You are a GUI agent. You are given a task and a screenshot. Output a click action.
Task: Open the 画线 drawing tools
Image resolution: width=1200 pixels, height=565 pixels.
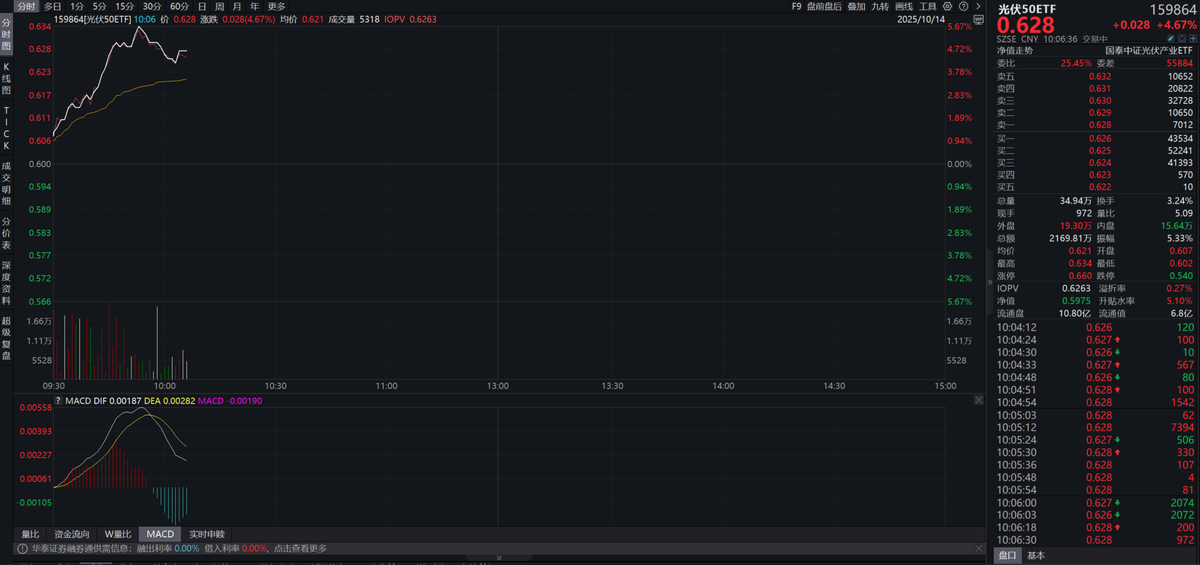tap(904, 6)
